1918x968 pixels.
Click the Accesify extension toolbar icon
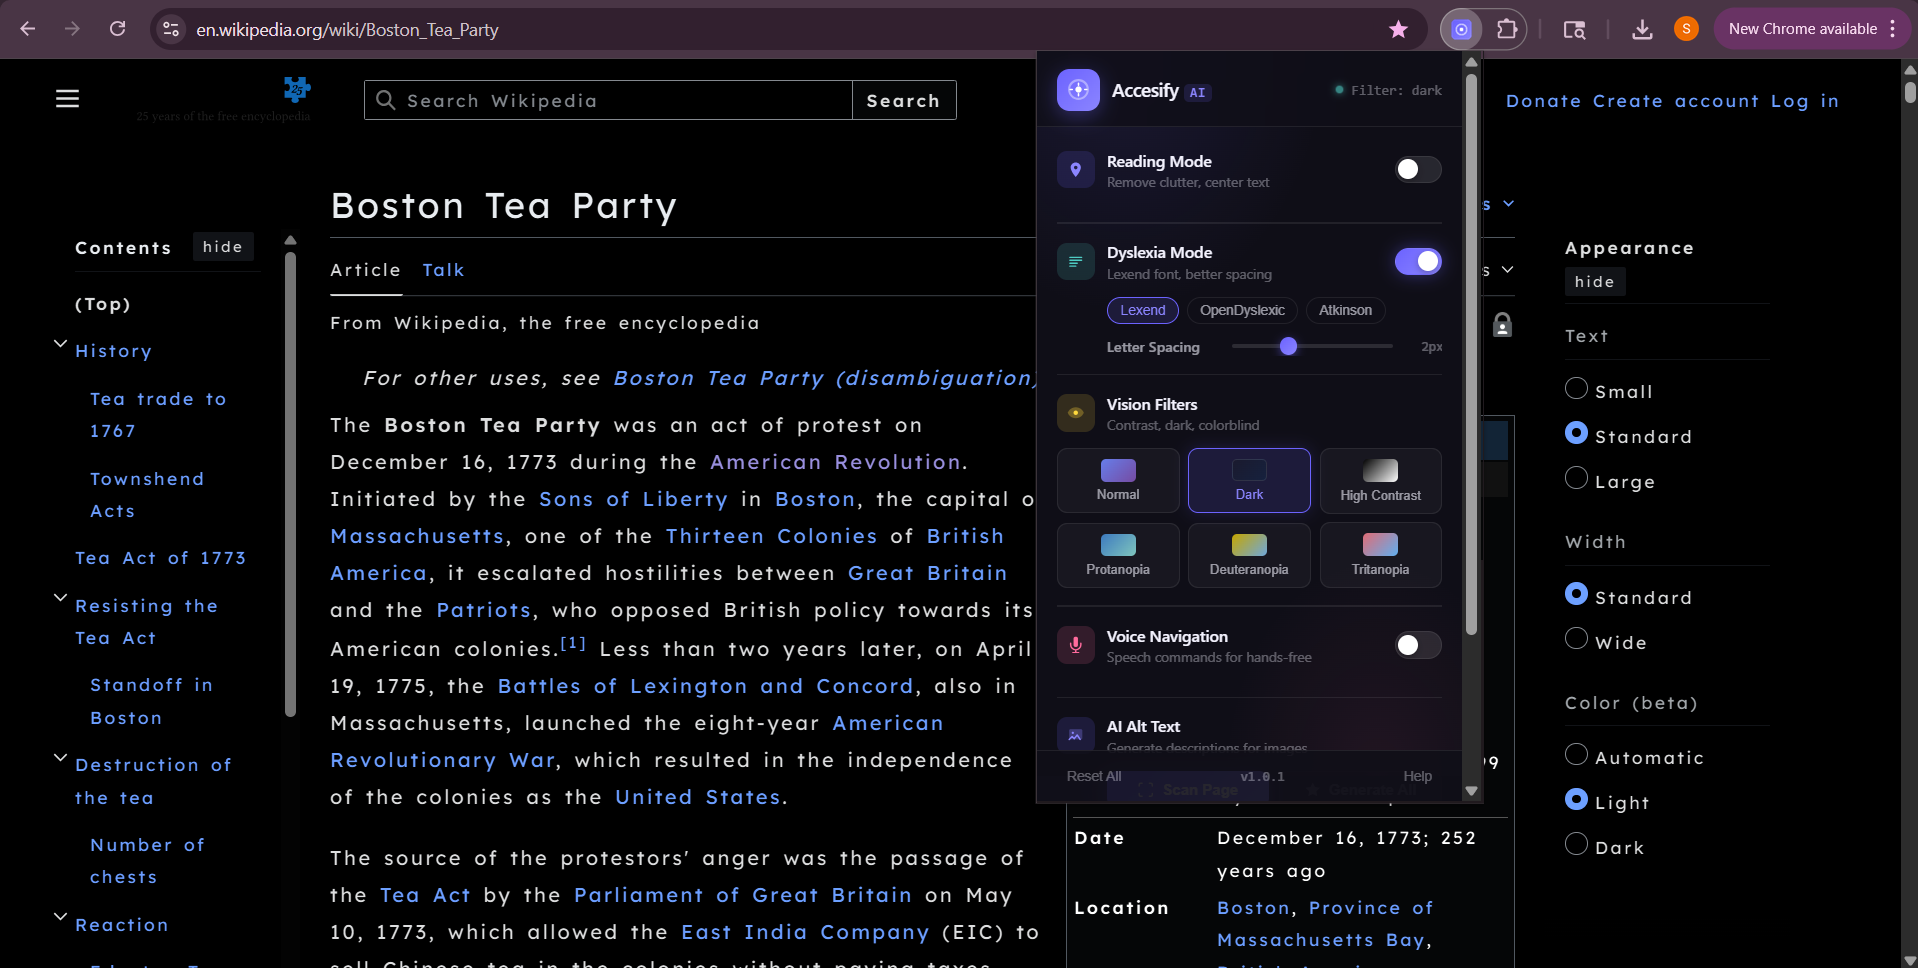click(1461, 29)
